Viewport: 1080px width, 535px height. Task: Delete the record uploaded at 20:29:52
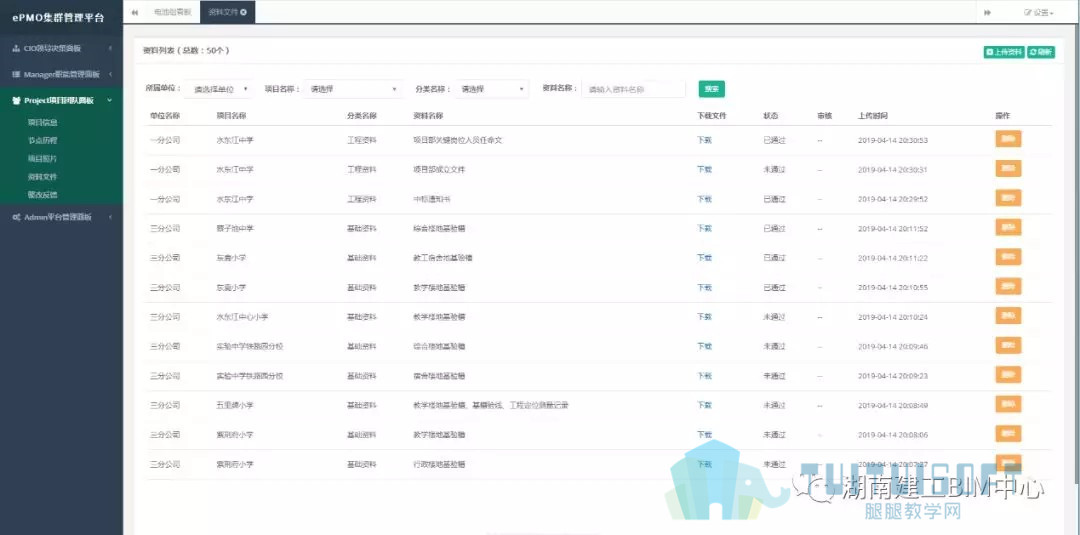1008,198
